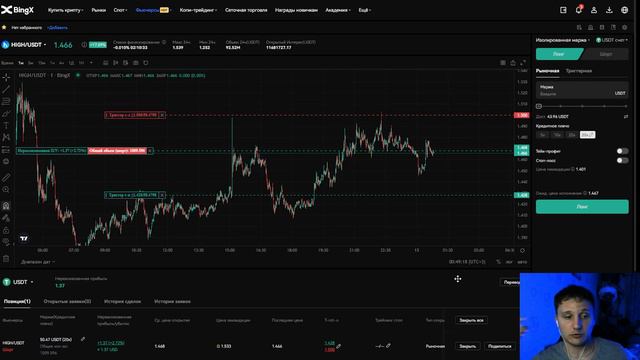This screenshot has width=640, height=360.
Task: Switch to the Market order tab
Action: (547, 71)
